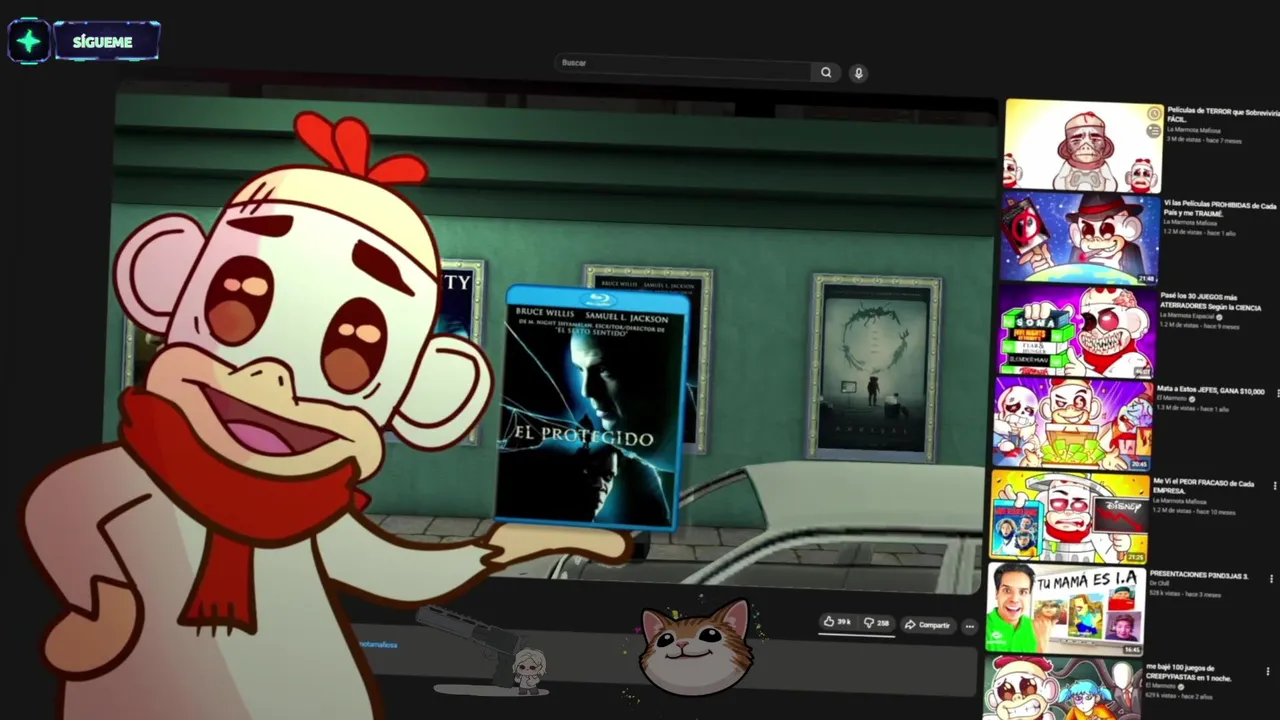
Task: Open title 'Vi las Películas PROHIBIDAS de Cada País'
Action: pos(1220,209)
